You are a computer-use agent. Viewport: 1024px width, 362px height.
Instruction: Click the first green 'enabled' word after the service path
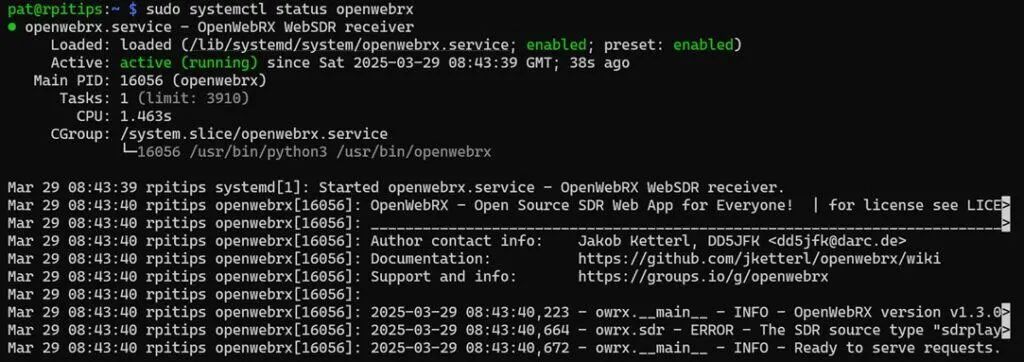point(556,45)
